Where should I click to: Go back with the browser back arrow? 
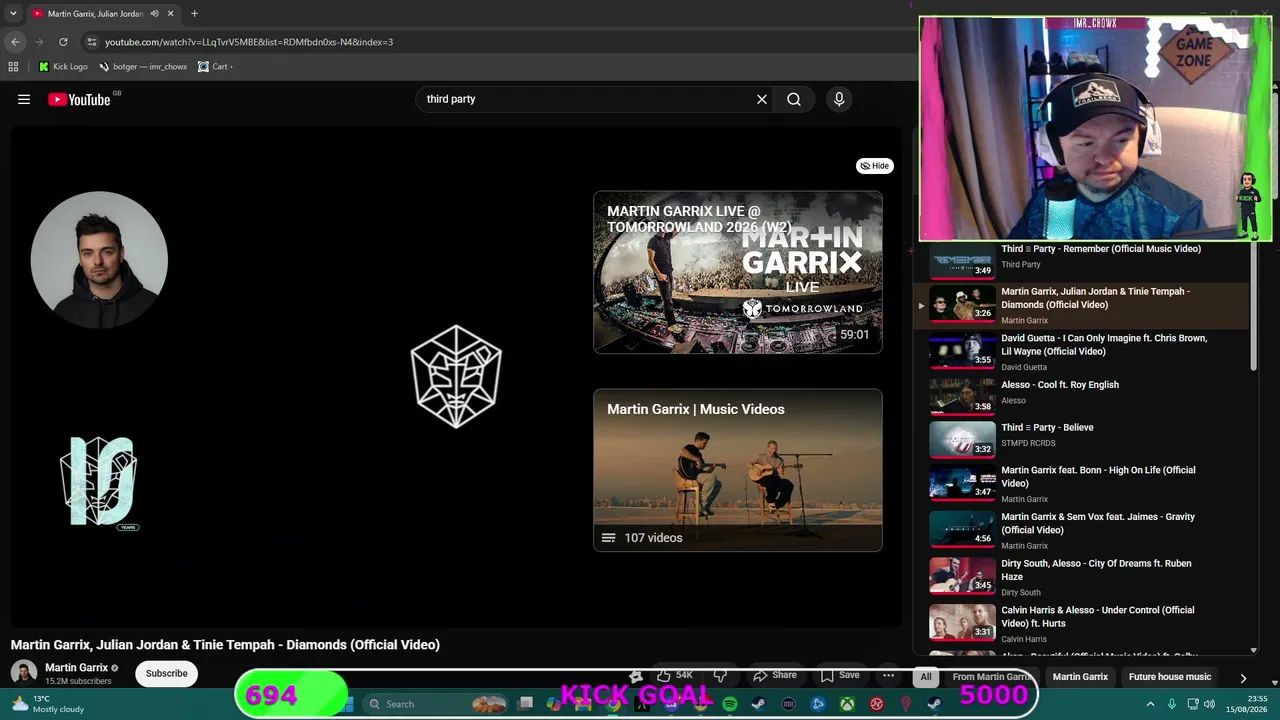click(15, 42)
